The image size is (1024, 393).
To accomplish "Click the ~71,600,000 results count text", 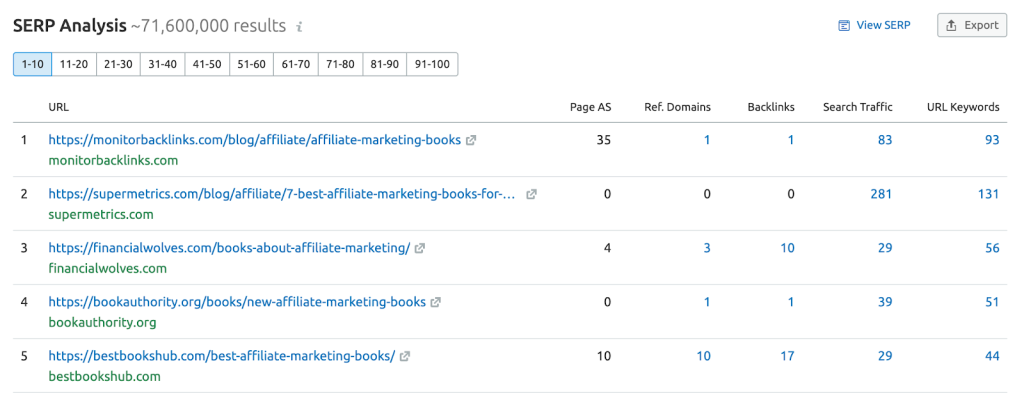I will [x=208, y=26].
